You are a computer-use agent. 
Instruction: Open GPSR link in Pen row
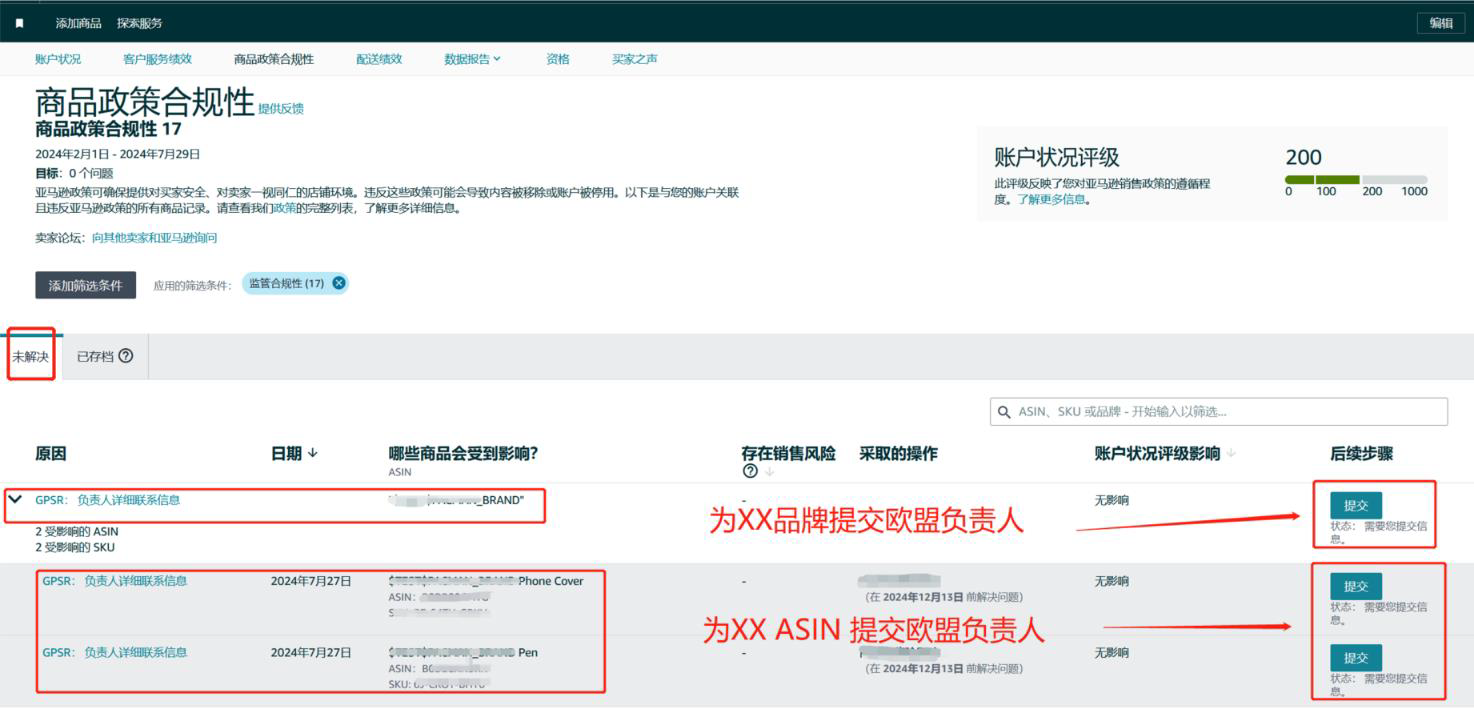point(114,652)
